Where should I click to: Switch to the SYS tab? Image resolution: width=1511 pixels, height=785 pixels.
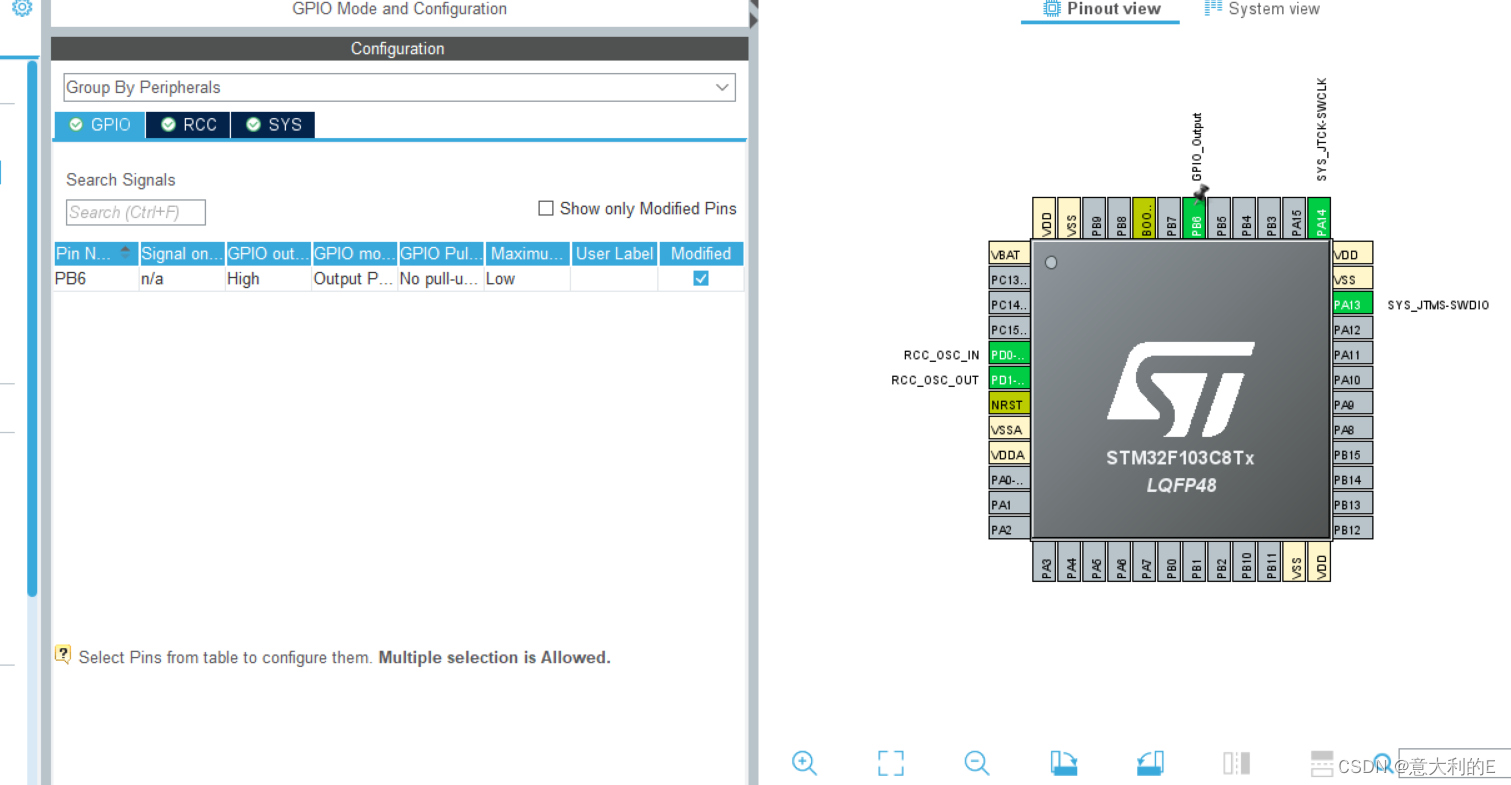(x=273, y=125)
